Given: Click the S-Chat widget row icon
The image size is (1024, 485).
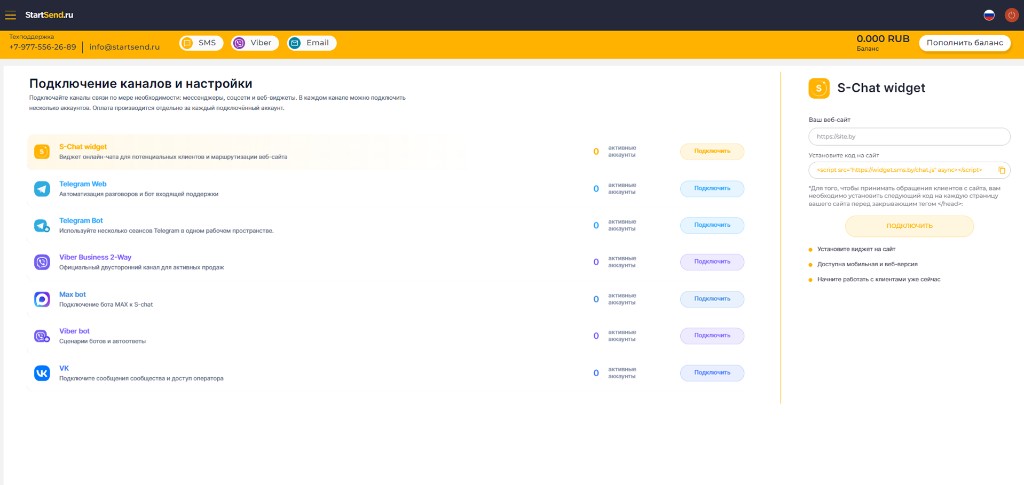Looking at the screenshot, I should coord(42,151).
